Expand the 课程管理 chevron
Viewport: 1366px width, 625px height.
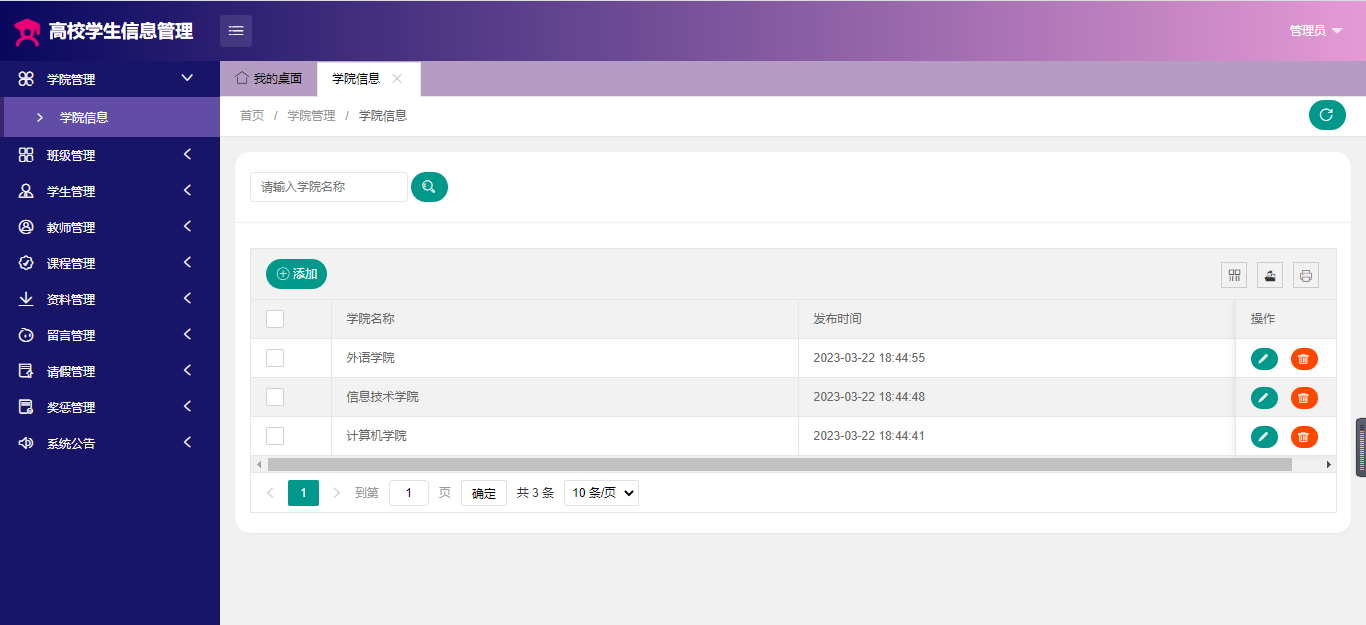(187, 262)
